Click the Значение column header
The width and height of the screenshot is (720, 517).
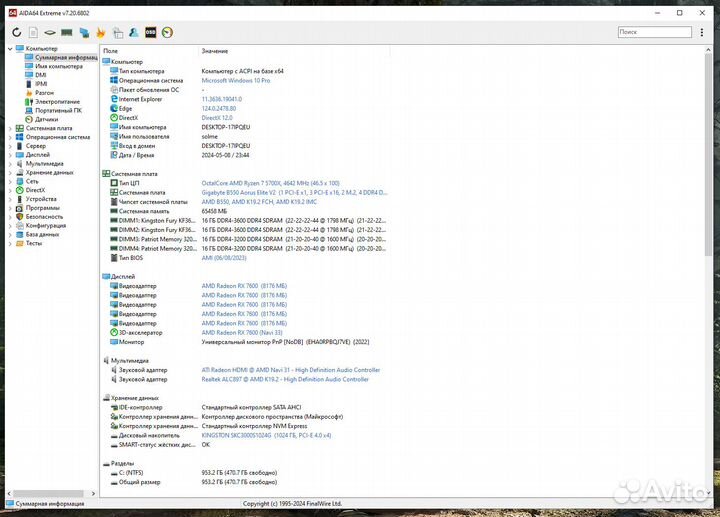214,50
